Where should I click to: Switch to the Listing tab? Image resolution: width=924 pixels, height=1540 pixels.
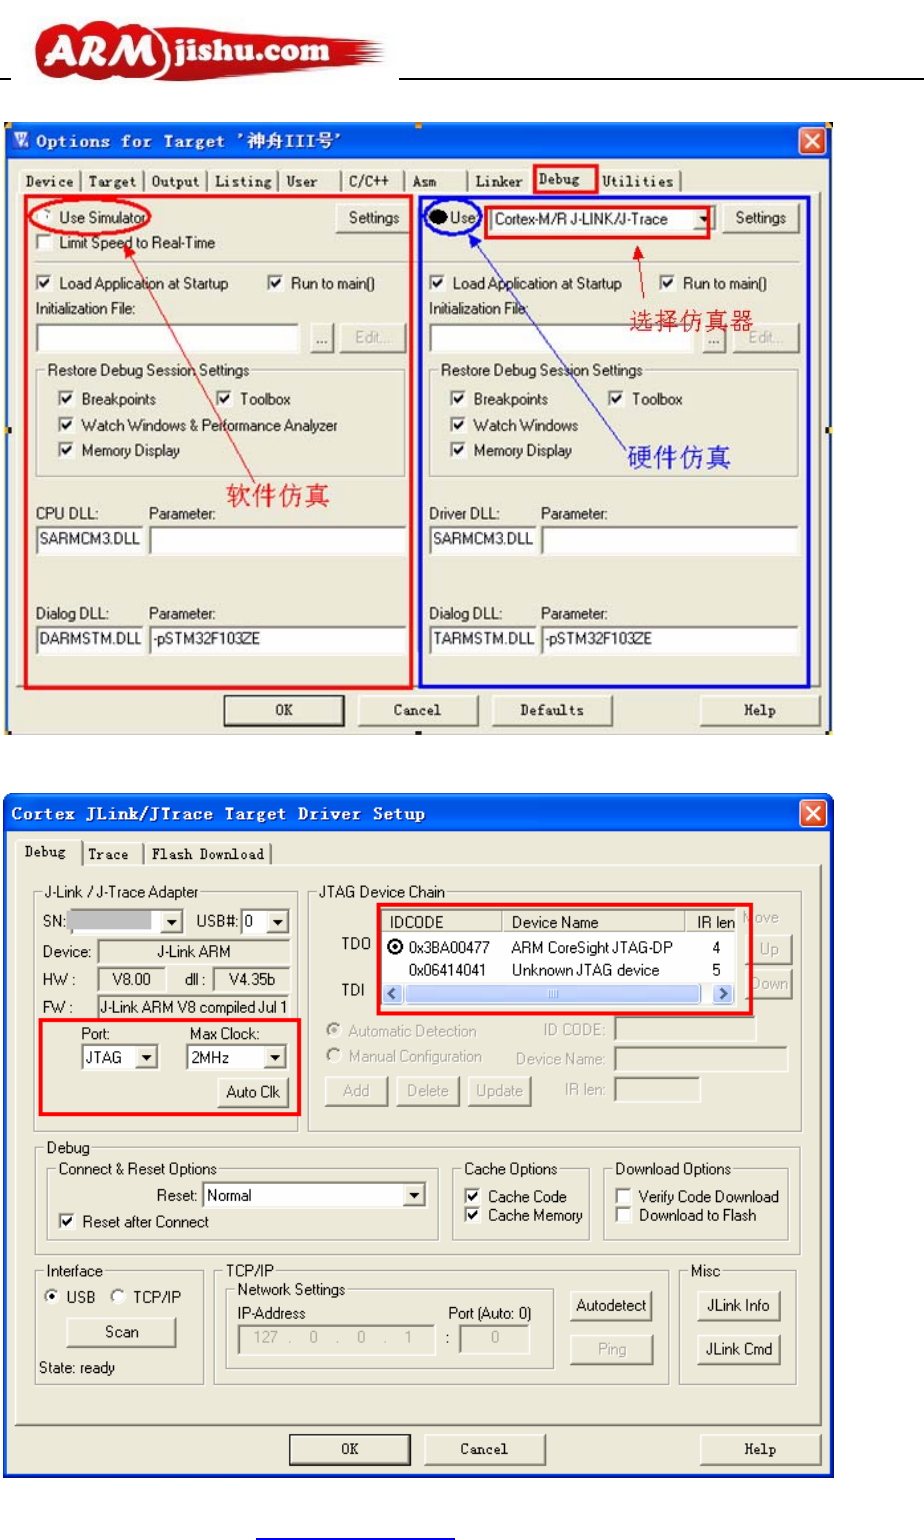click(243, 181)
